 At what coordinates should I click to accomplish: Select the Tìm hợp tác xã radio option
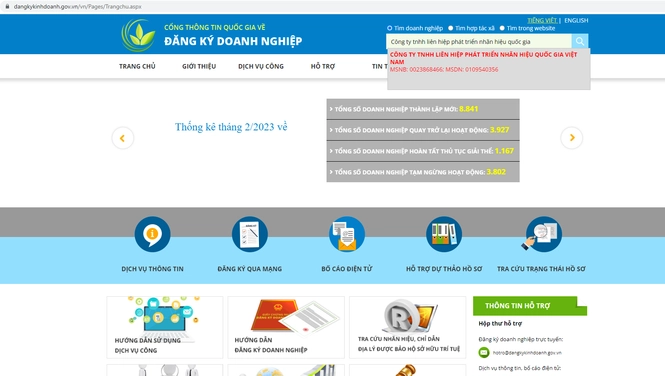450,28
